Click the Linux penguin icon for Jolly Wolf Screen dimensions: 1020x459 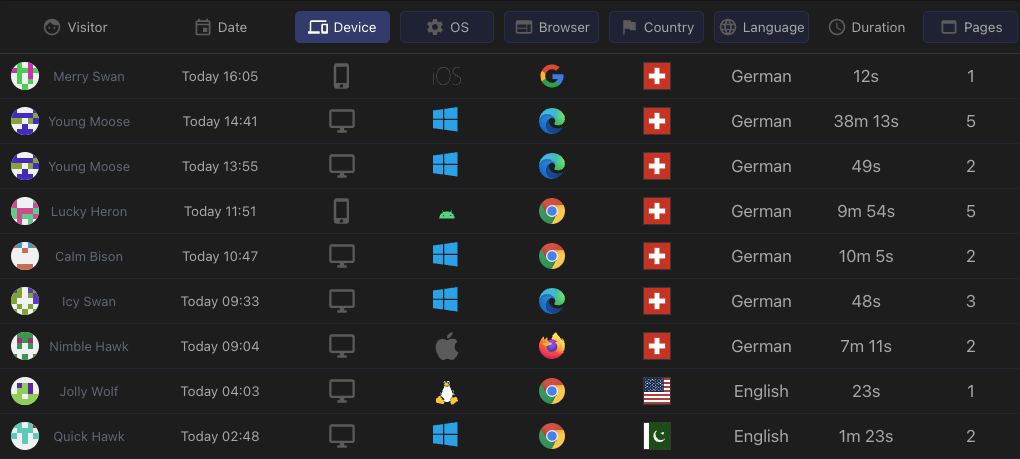pos(447,391)
